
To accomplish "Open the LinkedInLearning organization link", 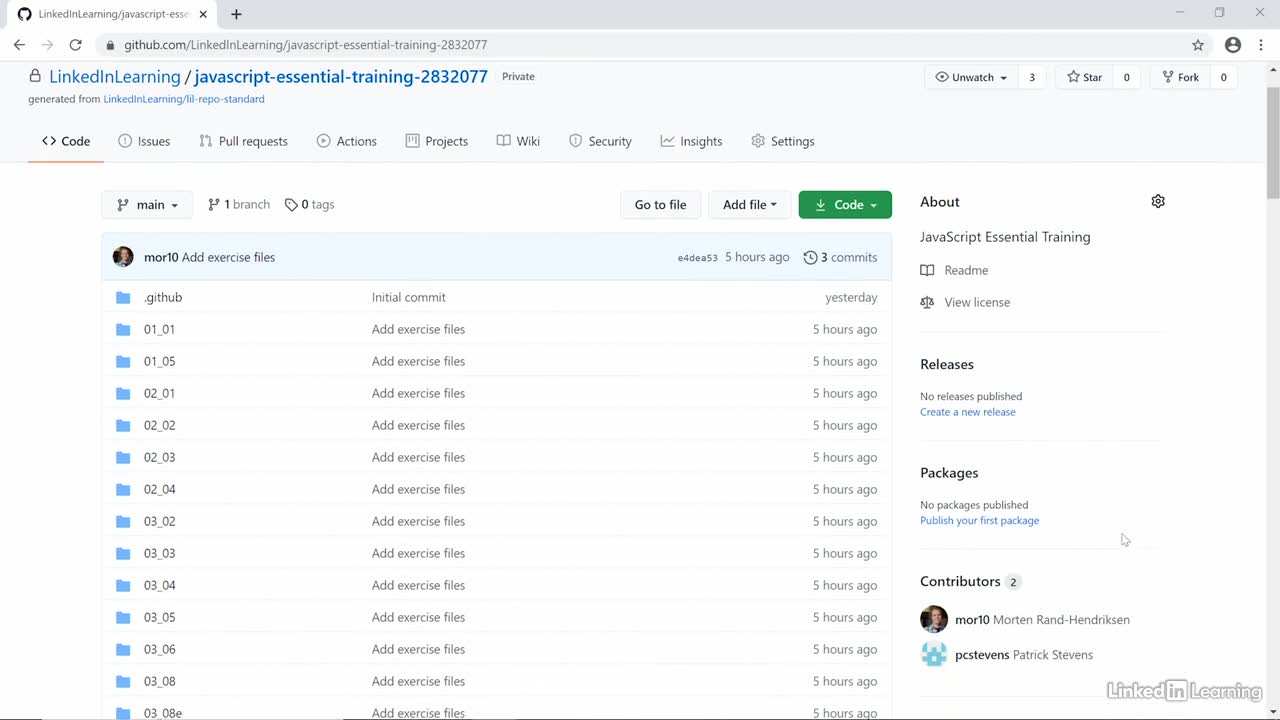I will 115,76.
